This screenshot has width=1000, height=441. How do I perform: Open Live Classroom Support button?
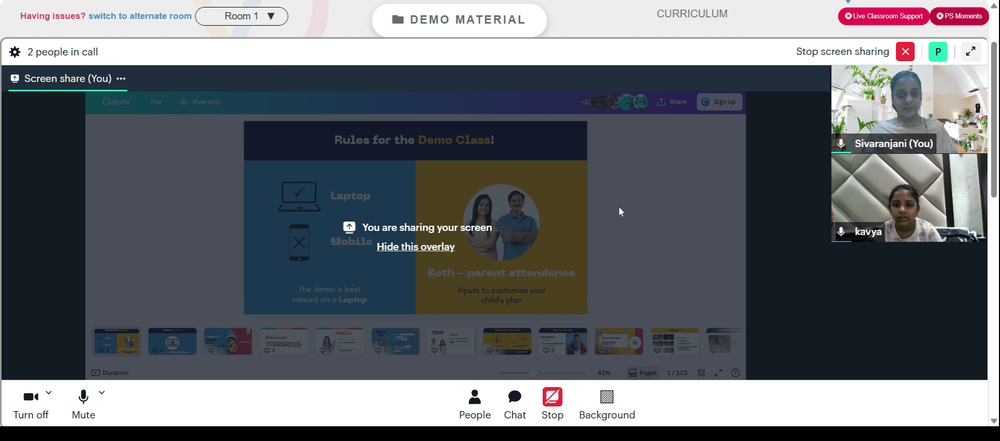pyautogui.click(x=883, y=16)
